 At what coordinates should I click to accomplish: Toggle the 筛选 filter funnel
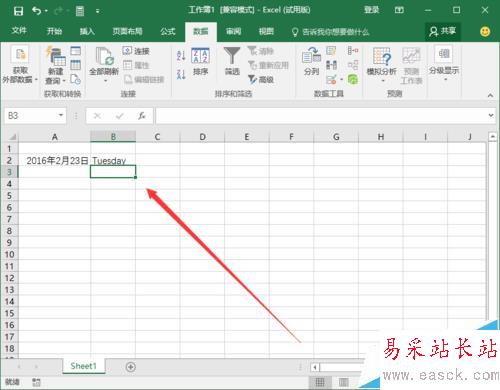[x=232, y=61]
